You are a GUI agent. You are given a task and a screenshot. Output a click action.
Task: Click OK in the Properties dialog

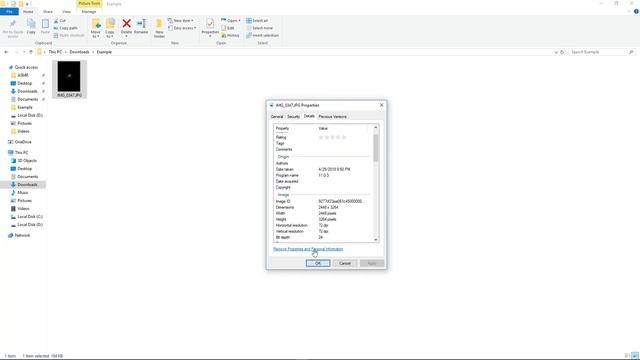point(318,263)
